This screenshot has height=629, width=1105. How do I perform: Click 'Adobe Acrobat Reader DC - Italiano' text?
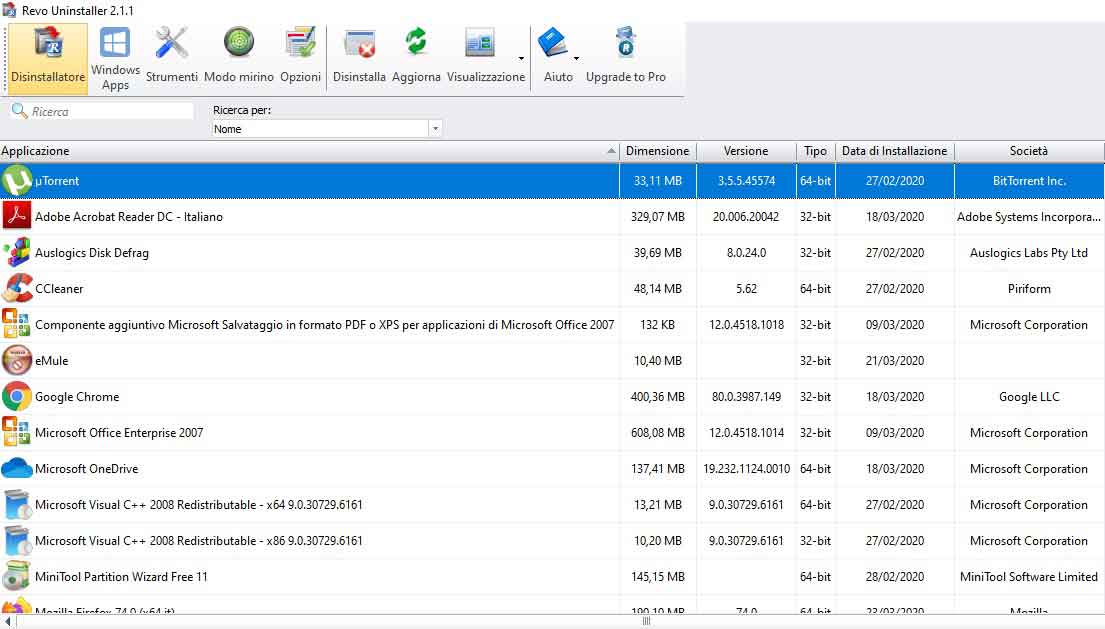[129, 217]
